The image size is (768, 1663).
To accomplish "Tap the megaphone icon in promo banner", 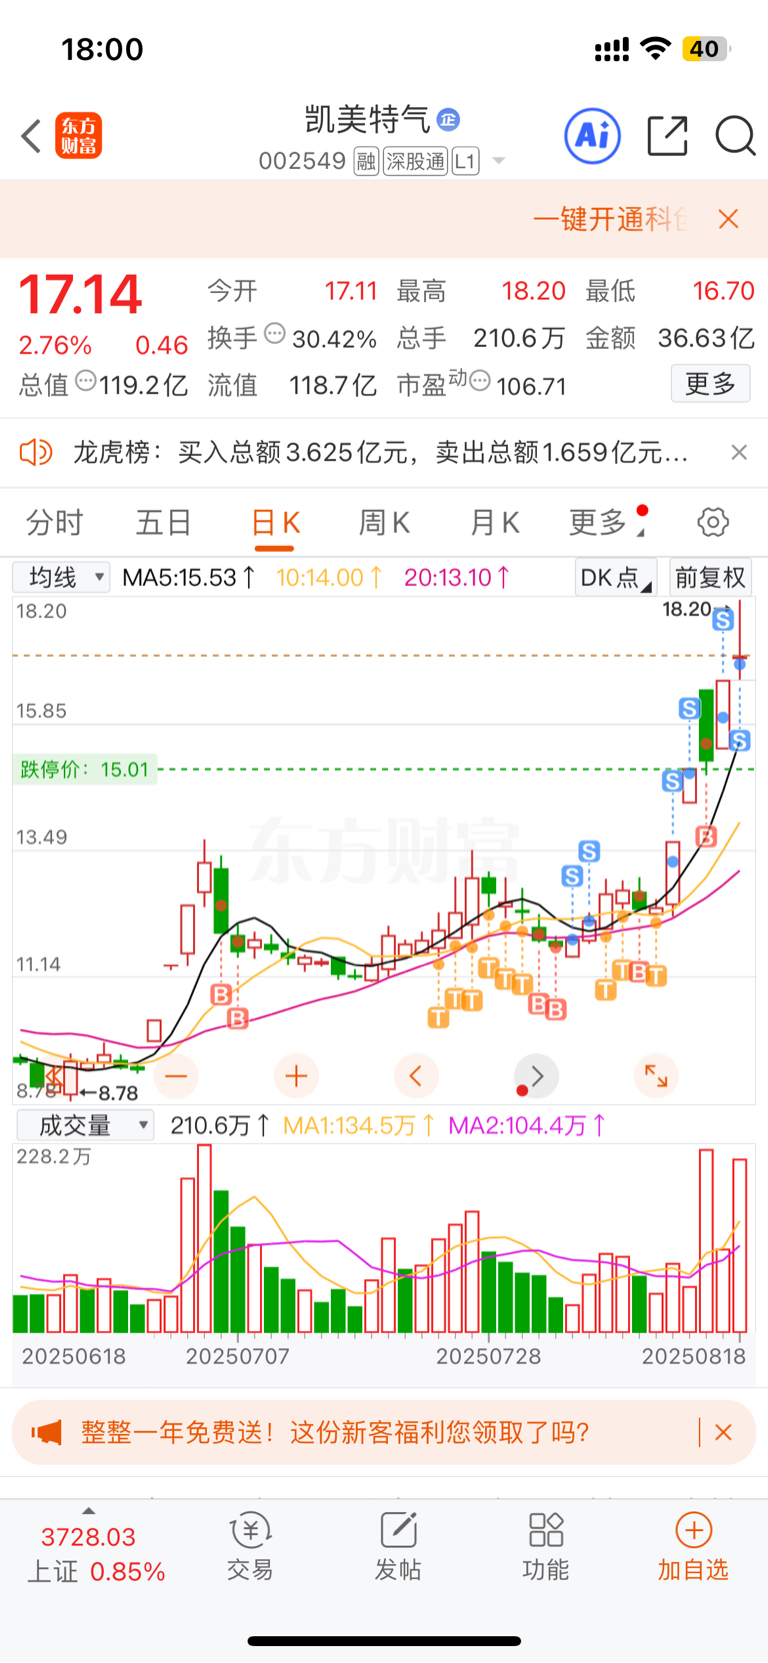I will [x=46, y=1432].
